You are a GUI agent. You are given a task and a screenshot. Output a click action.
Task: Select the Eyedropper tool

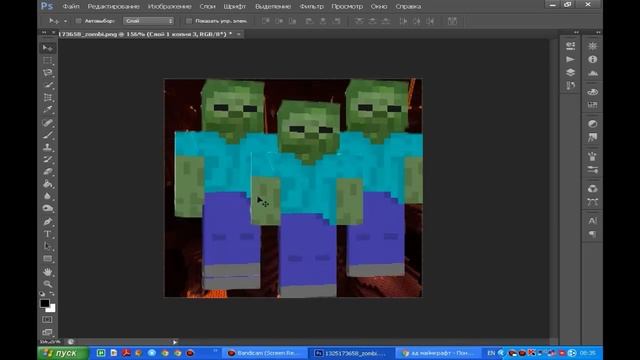tap(47, 110)
